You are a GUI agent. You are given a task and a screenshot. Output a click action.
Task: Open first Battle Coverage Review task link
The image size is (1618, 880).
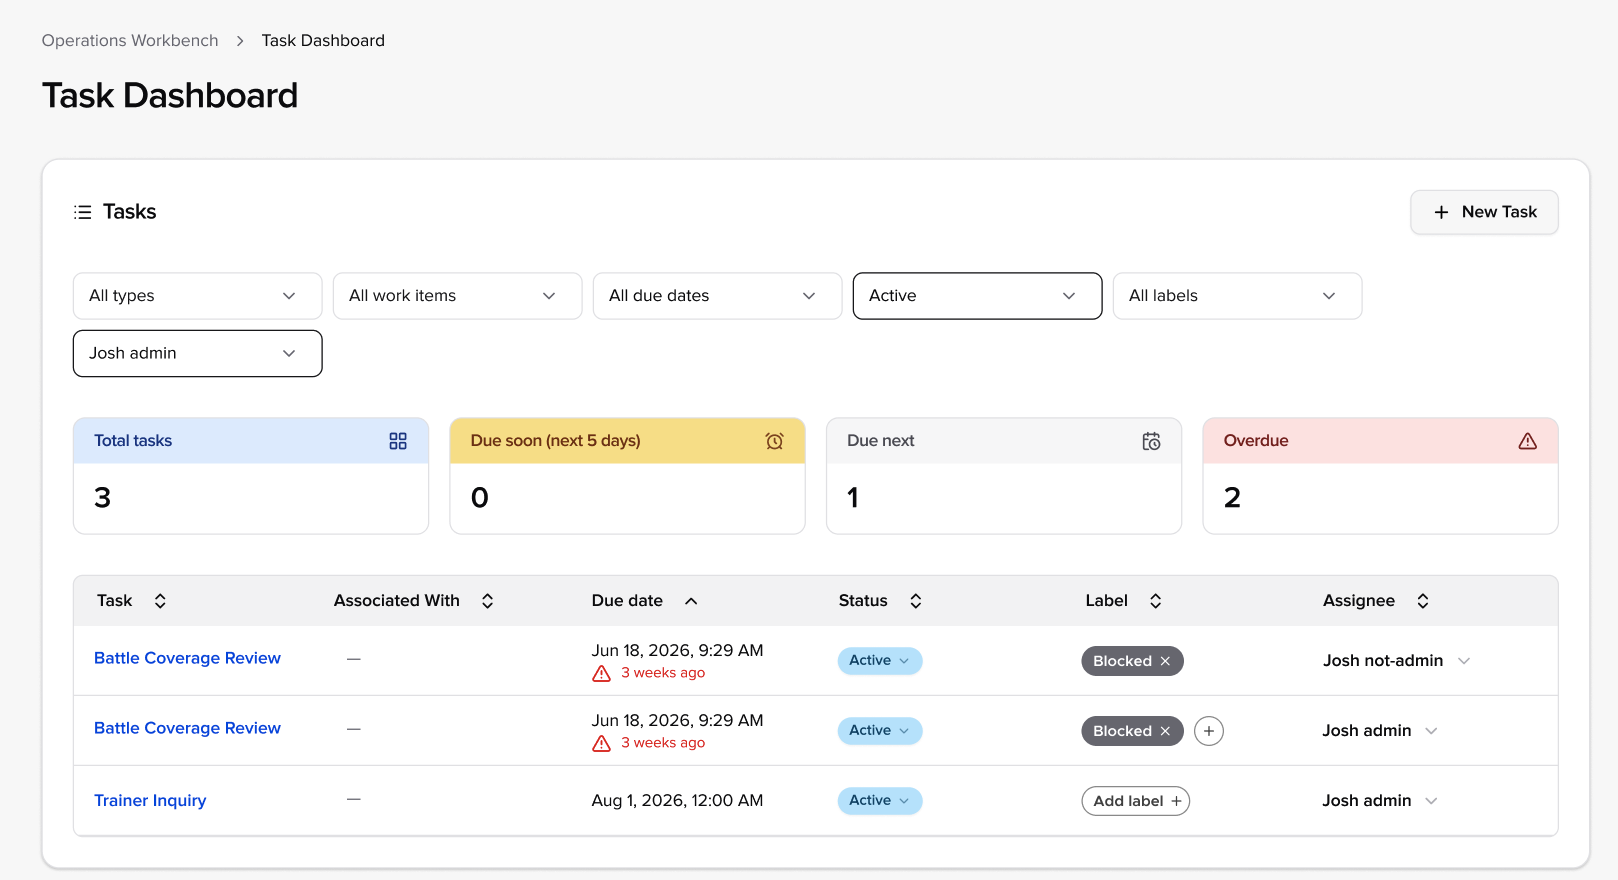(x=187, y=658)
